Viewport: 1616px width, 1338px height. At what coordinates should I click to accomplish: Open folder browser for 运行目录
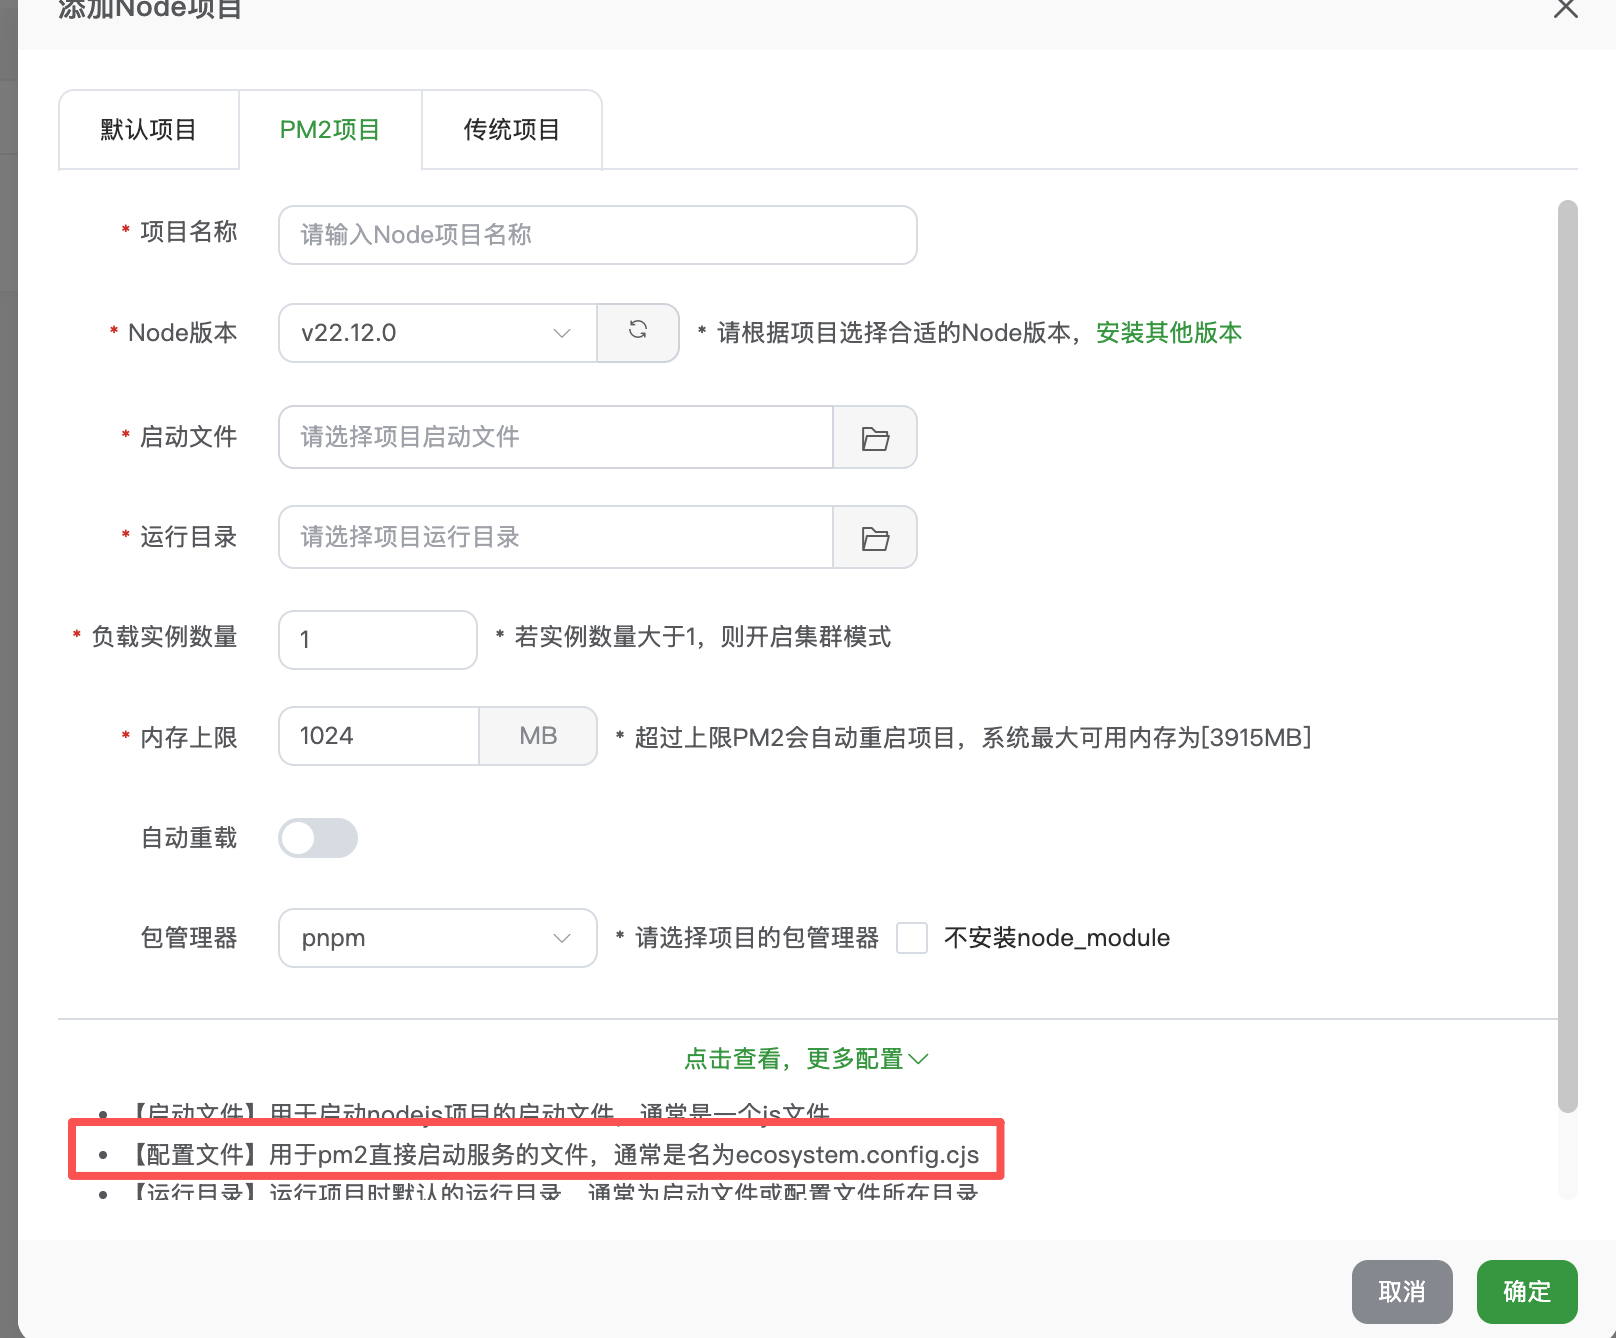coord(875,537)
